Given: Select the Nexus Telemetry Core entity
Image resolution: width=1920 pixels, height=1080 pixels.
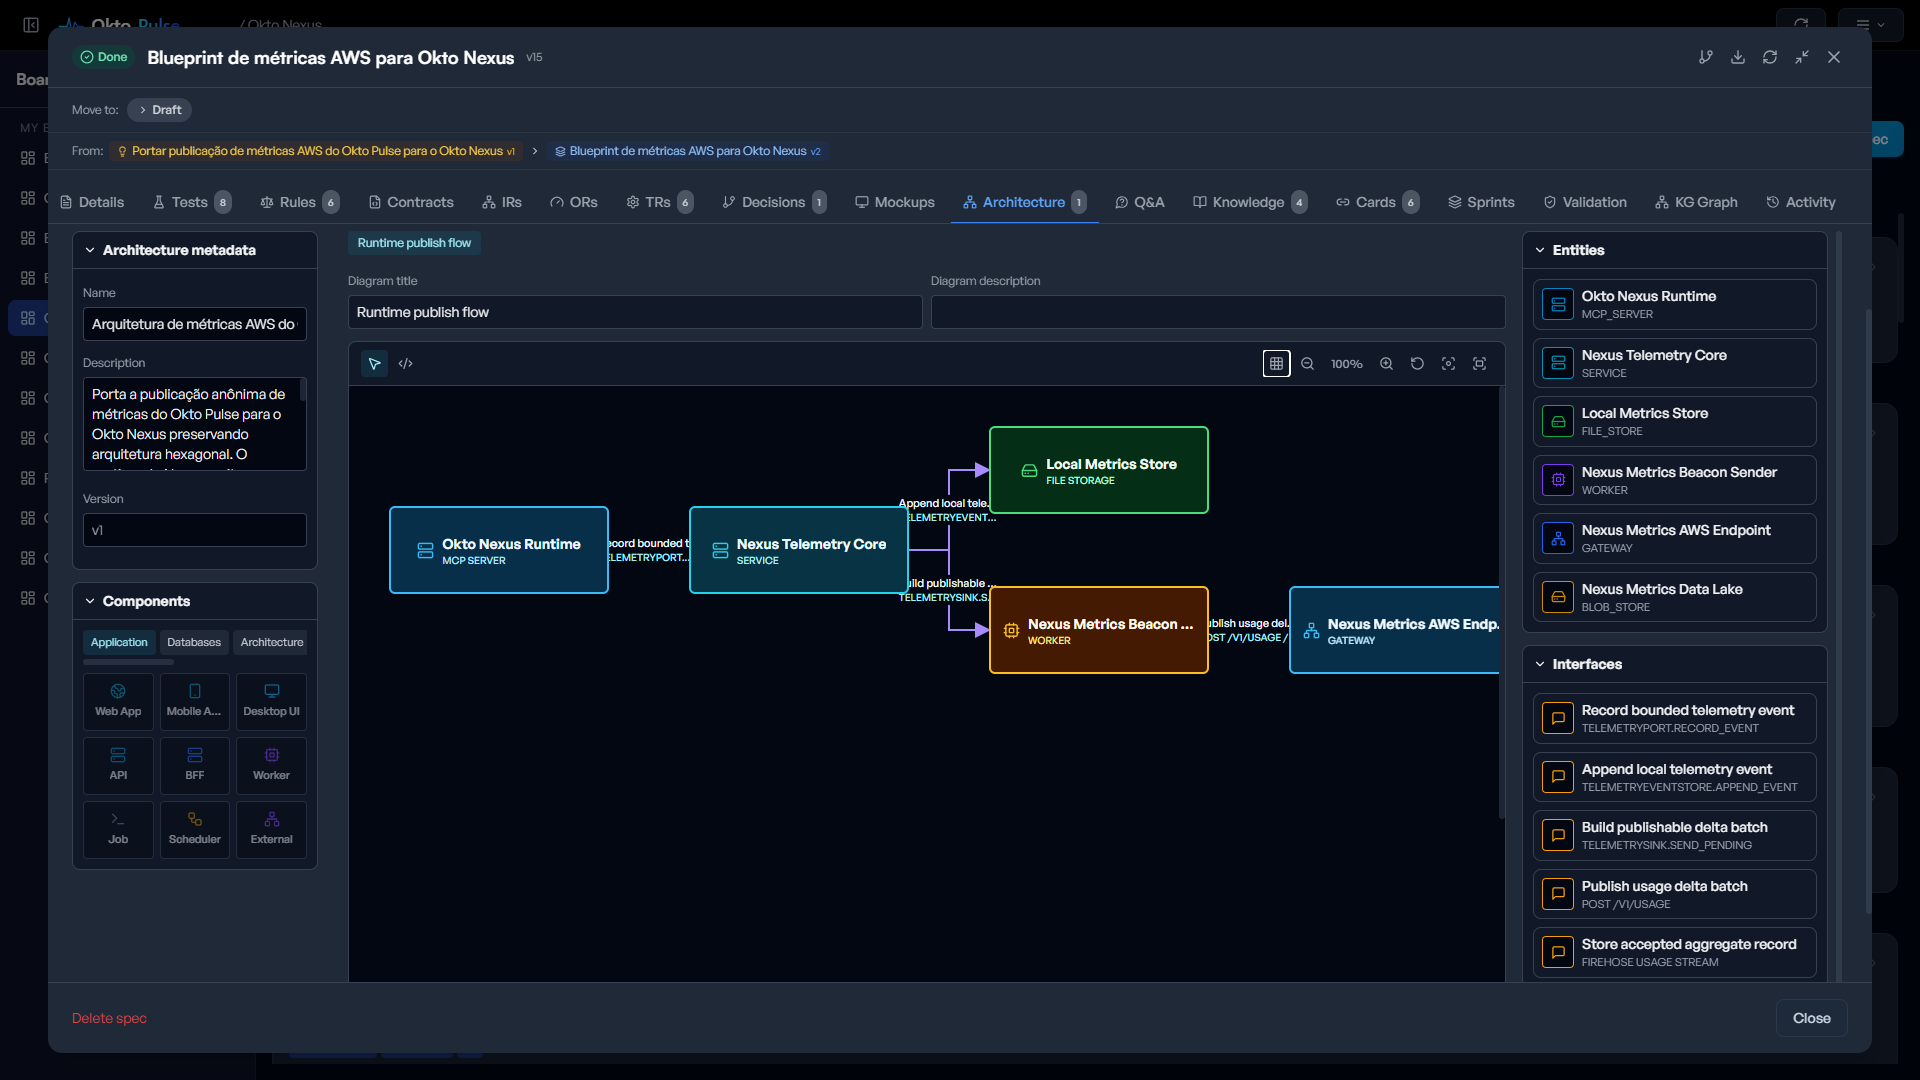Looking at the screenshot, I should (x=1674, y=363).
